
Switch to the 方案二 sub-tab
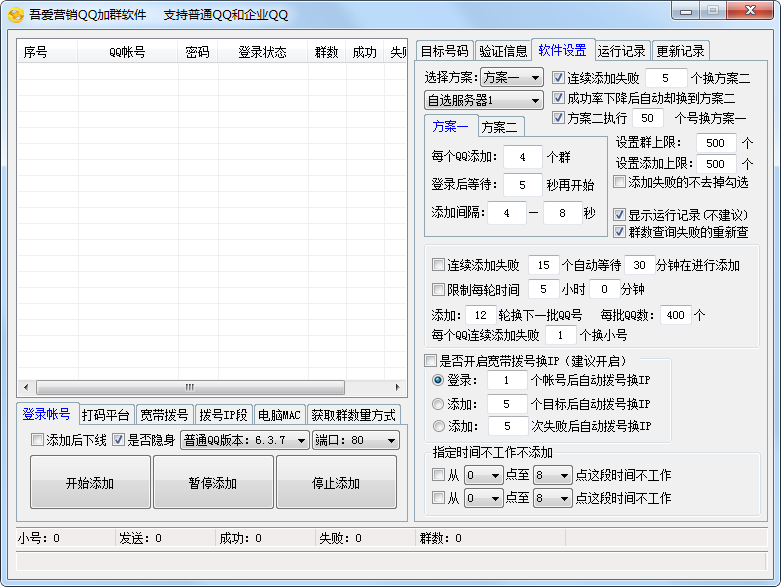(499, 127)
